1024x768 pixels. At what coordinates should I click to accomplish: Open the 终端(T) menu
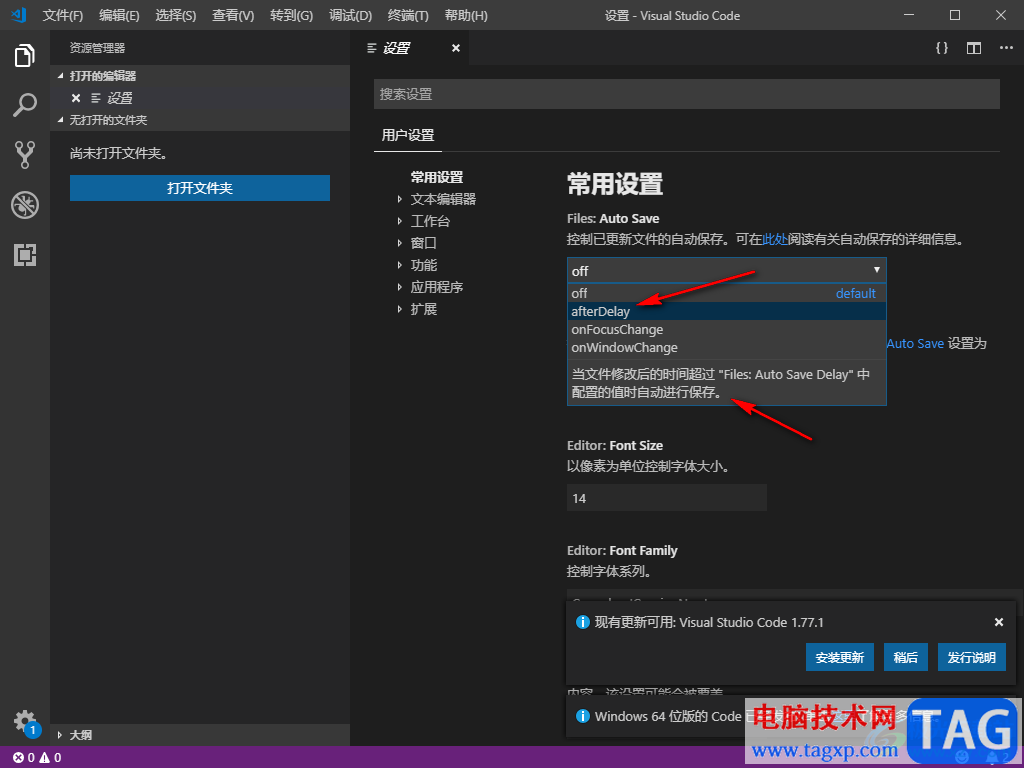click(408, 15)
